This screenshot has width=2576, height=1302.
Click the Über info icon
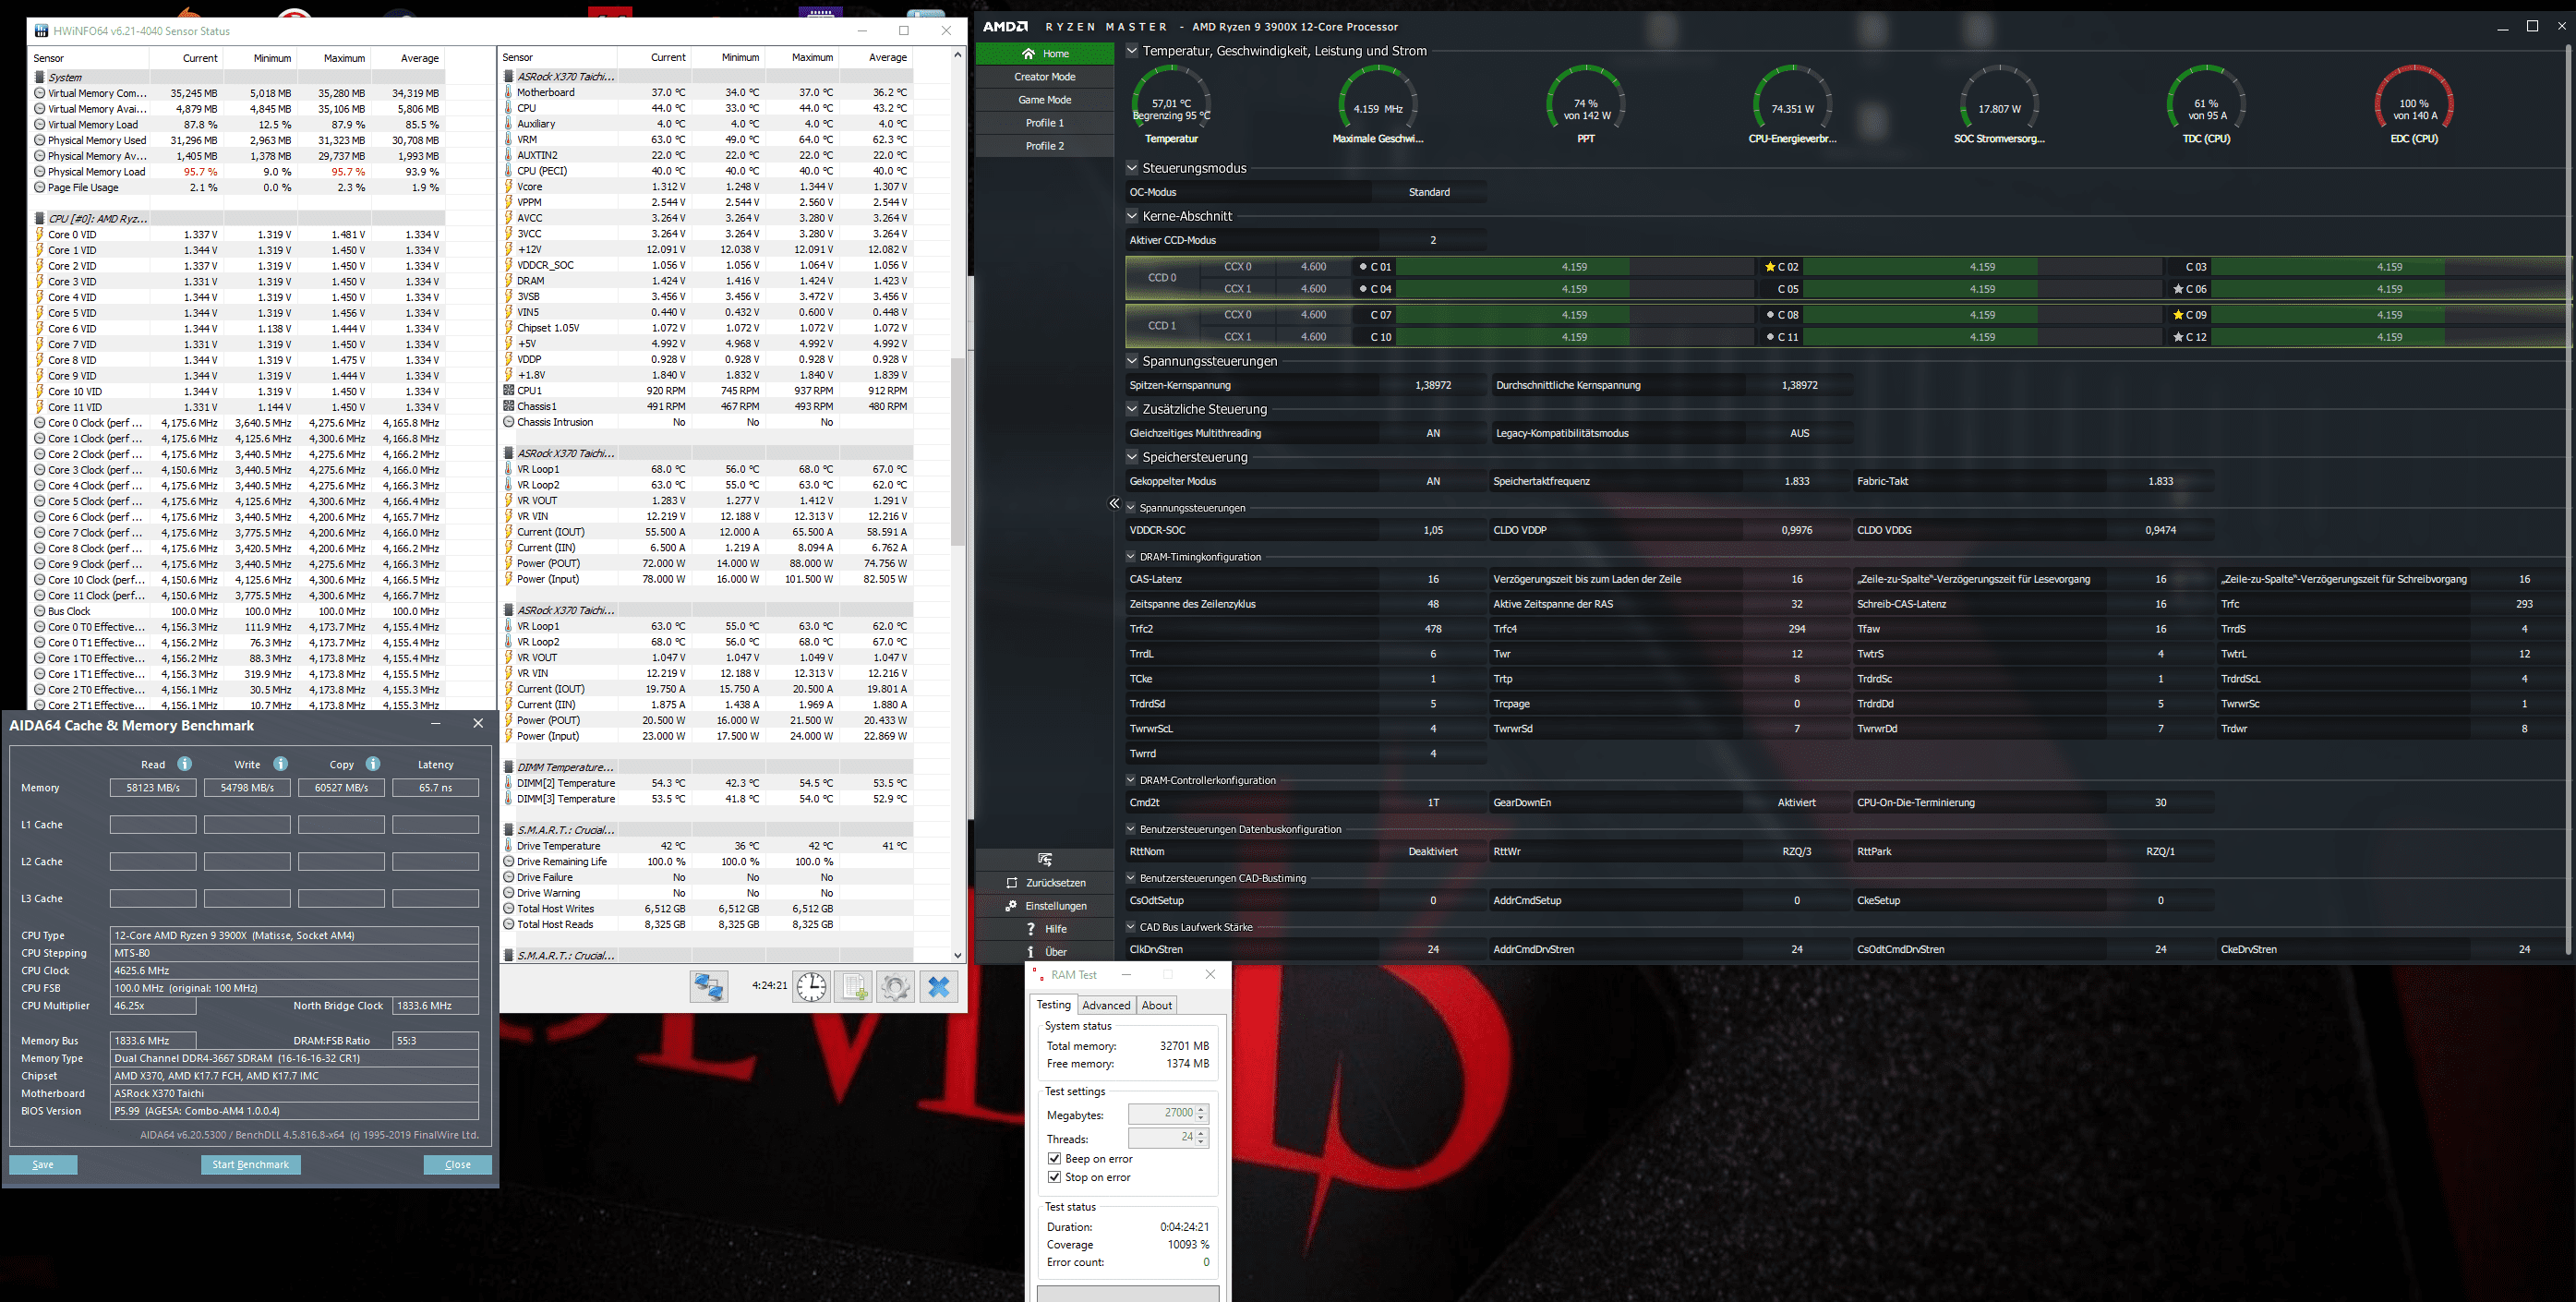tap(1030, 952)
